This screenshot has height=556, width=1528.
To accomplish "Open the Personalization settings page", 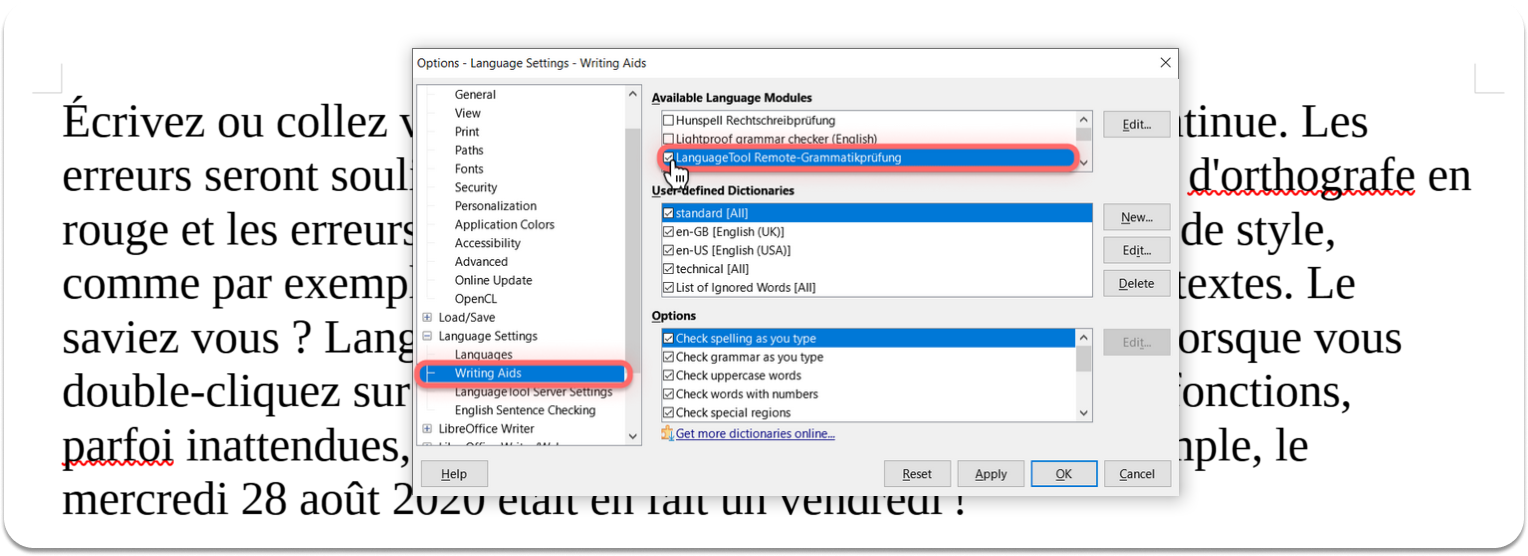I will click(x=496, y=206).
